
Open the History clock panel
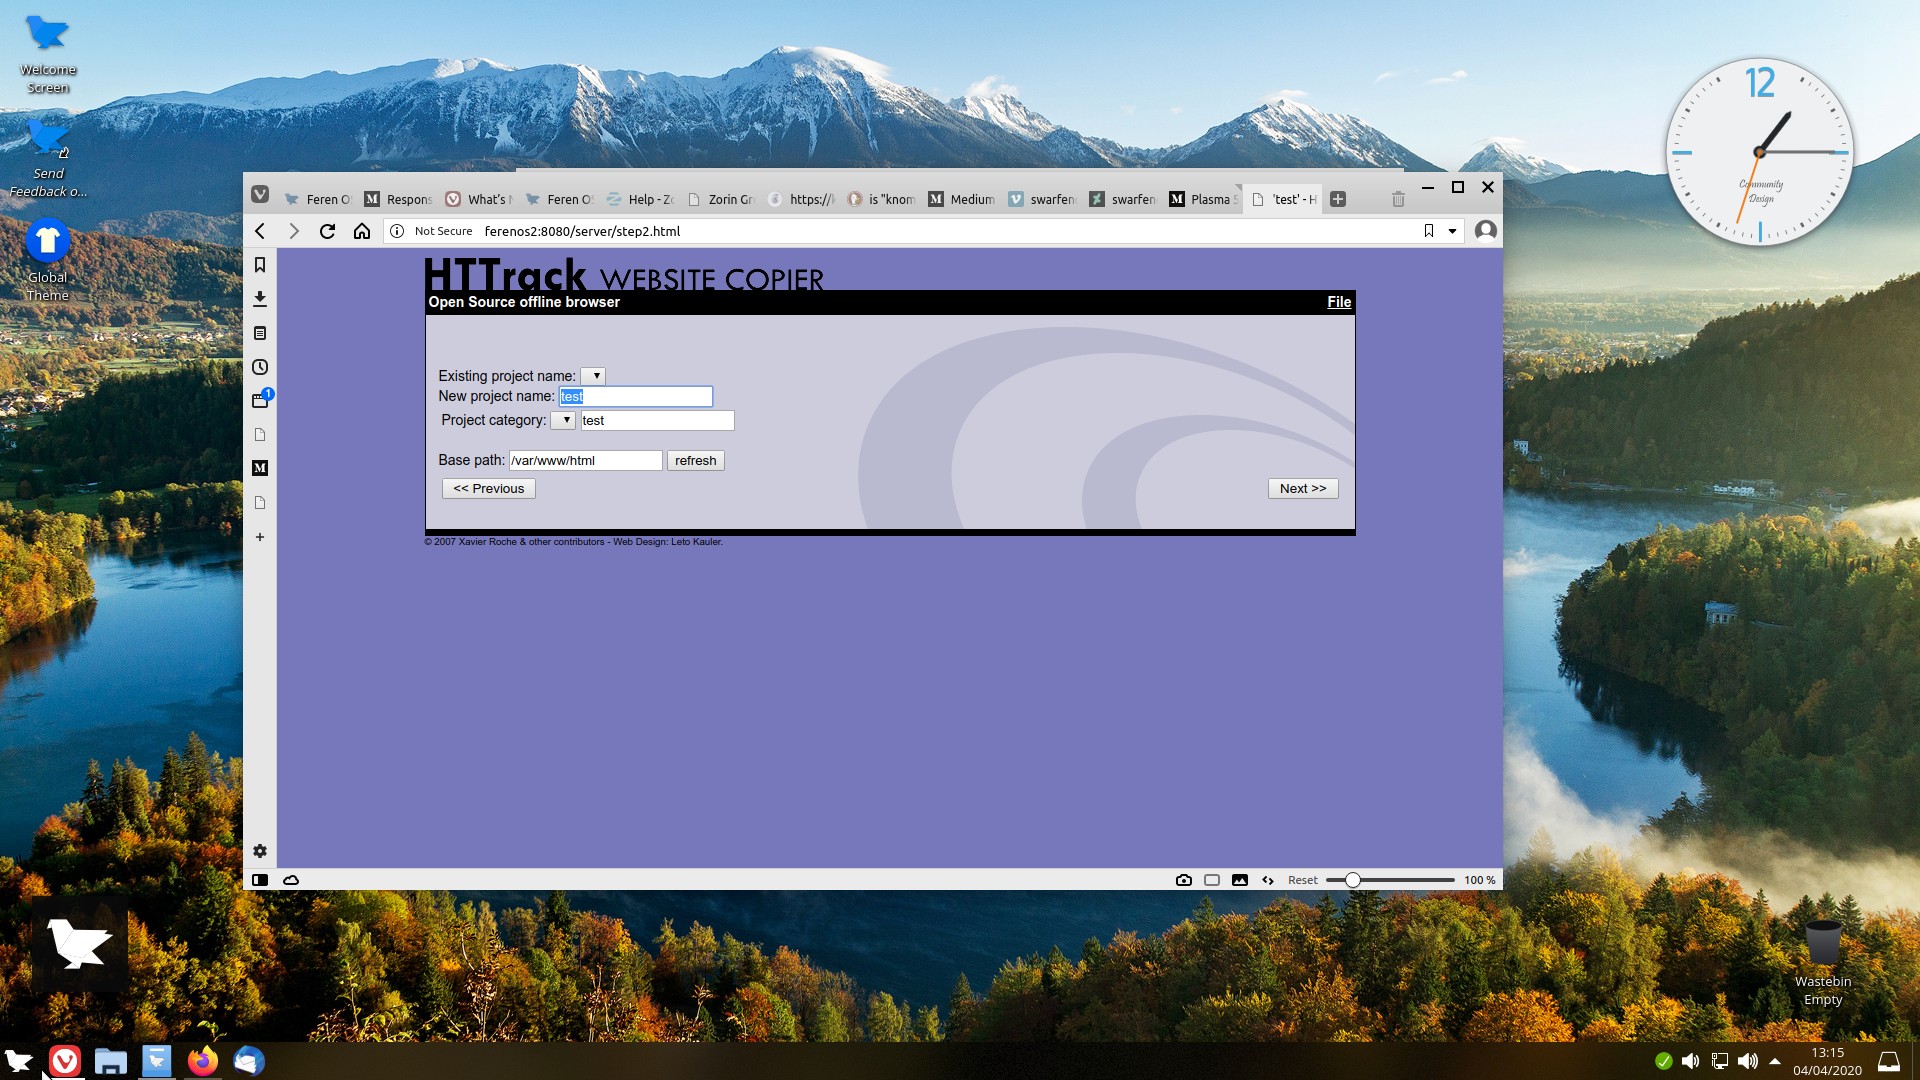(260, 367)
